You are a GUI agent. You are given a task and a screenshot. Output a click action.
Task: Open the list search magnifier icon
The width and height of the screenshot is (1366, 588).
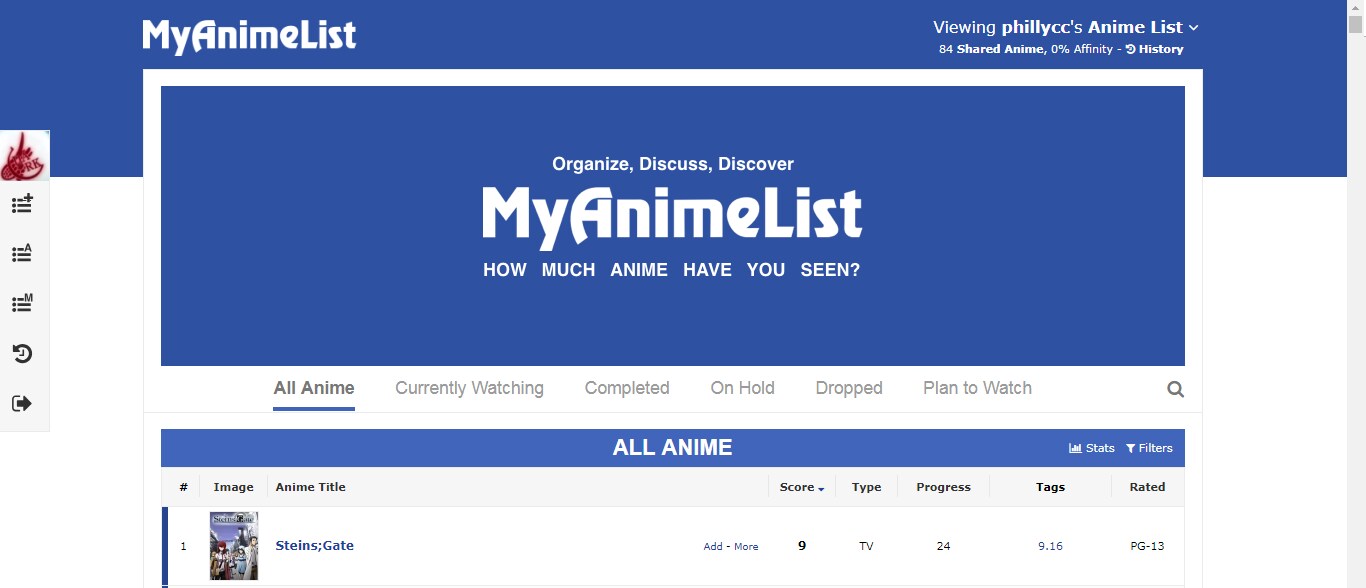[1175, 389]
